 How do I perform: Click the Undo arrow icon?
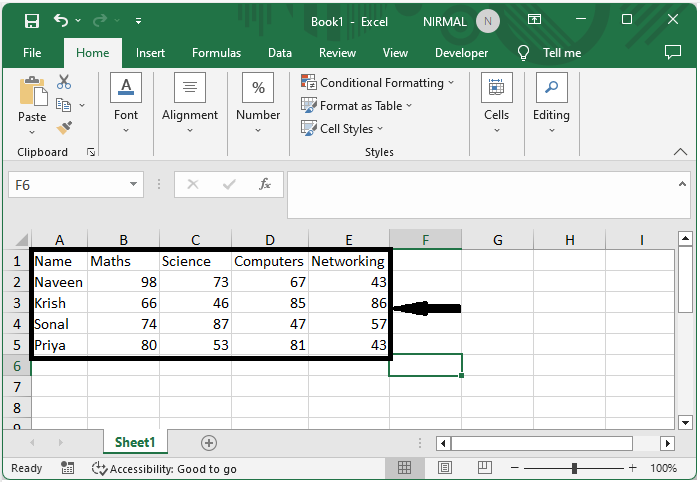pyautogui.click(x=62, y=20)
